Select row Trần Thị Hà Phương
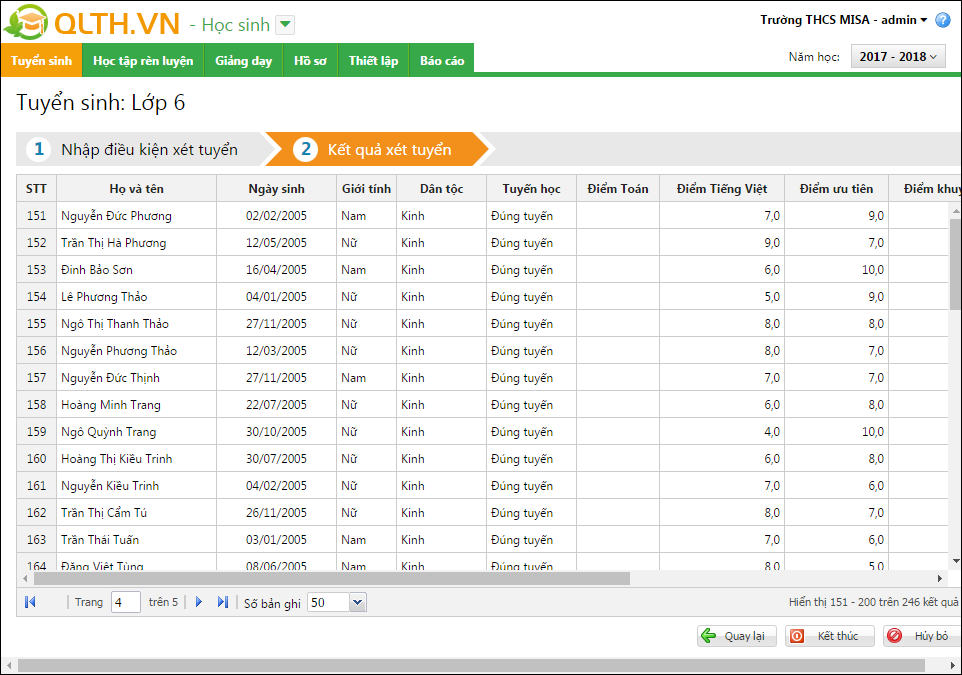Screen dimensions: 962x675 pos(483,242)
